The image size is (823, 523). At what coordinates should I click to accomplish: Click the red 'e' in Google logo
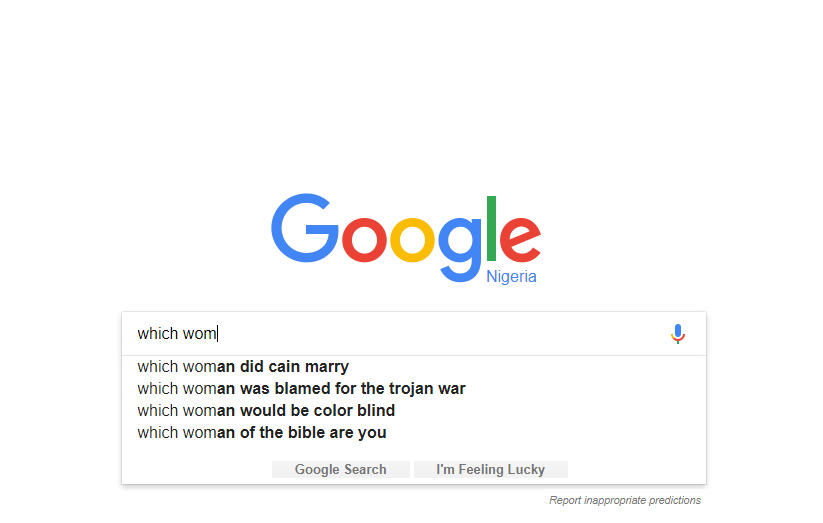click(x=520, y=239)
